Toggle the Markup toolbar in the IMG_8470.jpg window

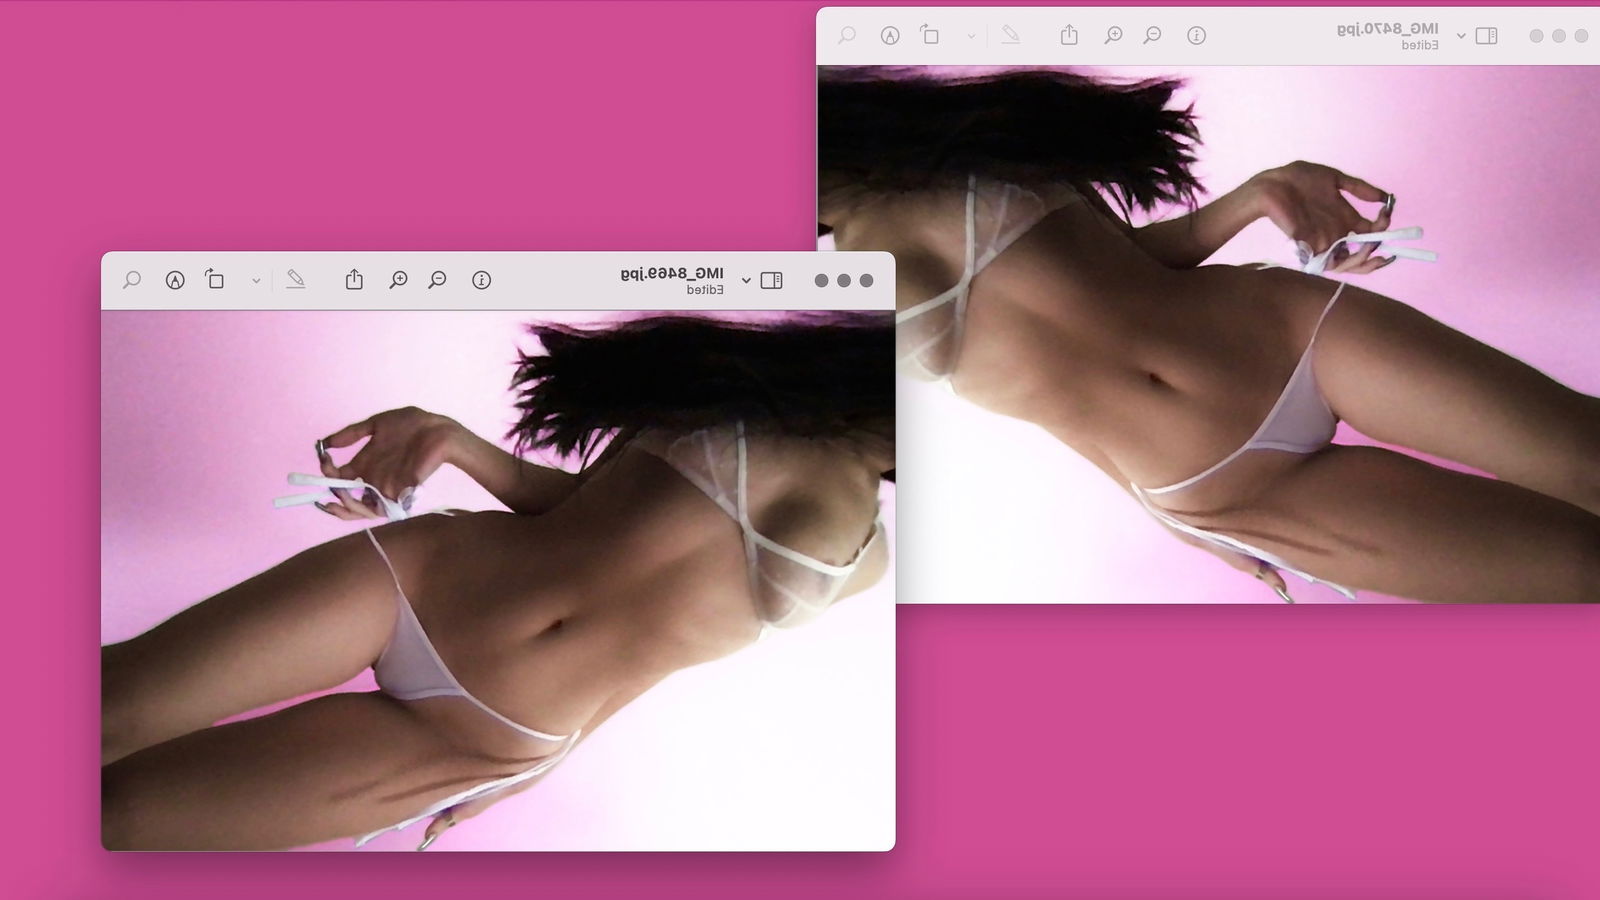(890, 35)
